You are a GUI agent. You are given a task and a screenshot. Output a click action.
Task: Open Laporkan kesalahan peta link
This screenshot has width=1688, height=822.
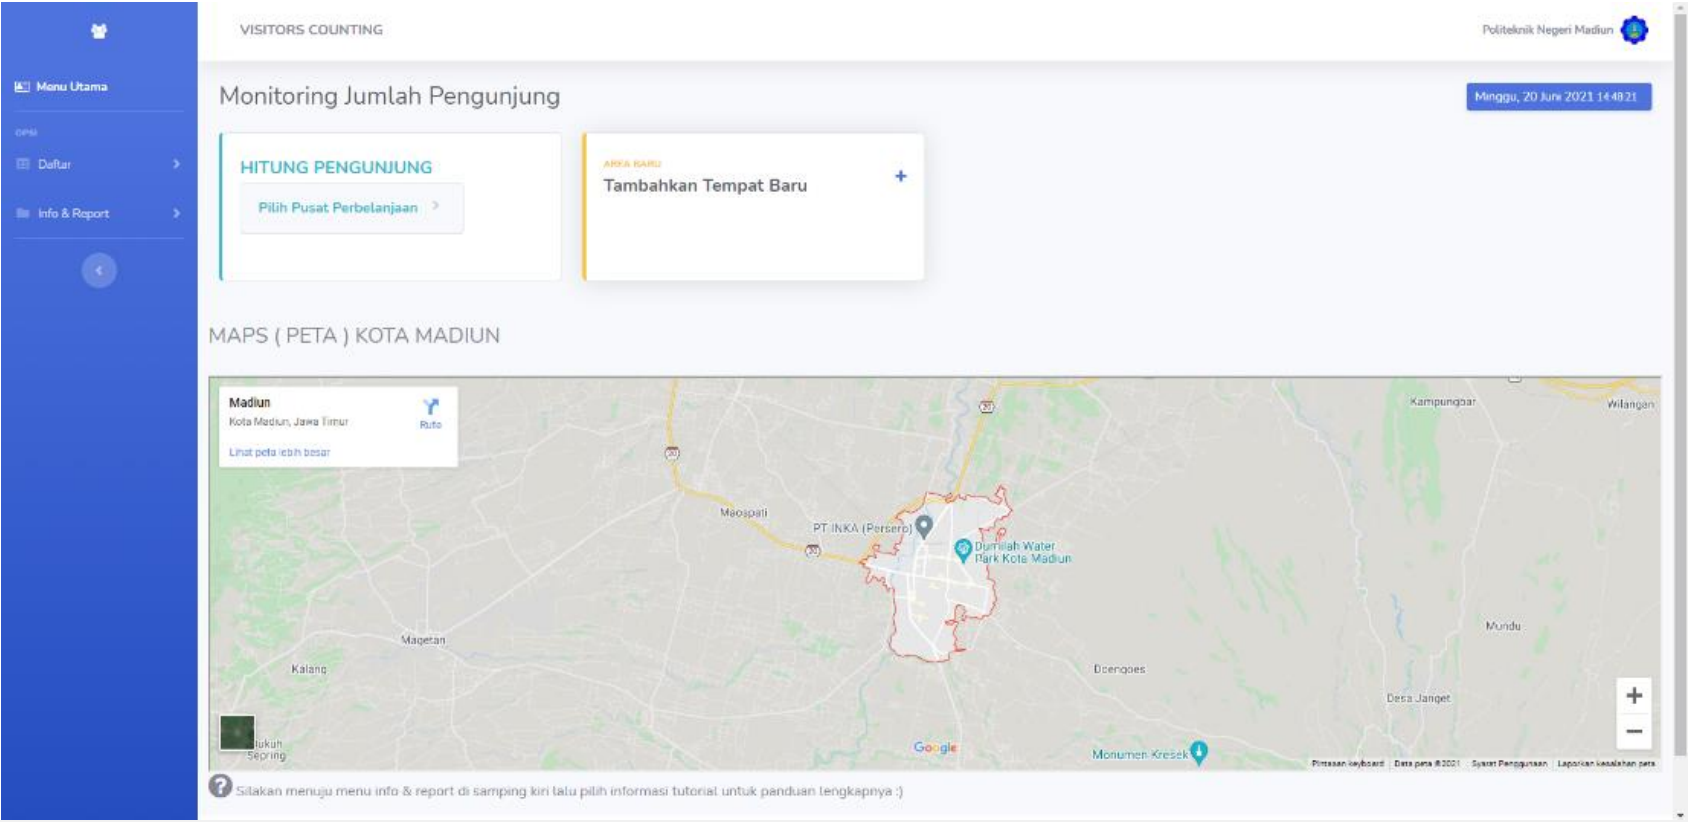pos(1606,763)
